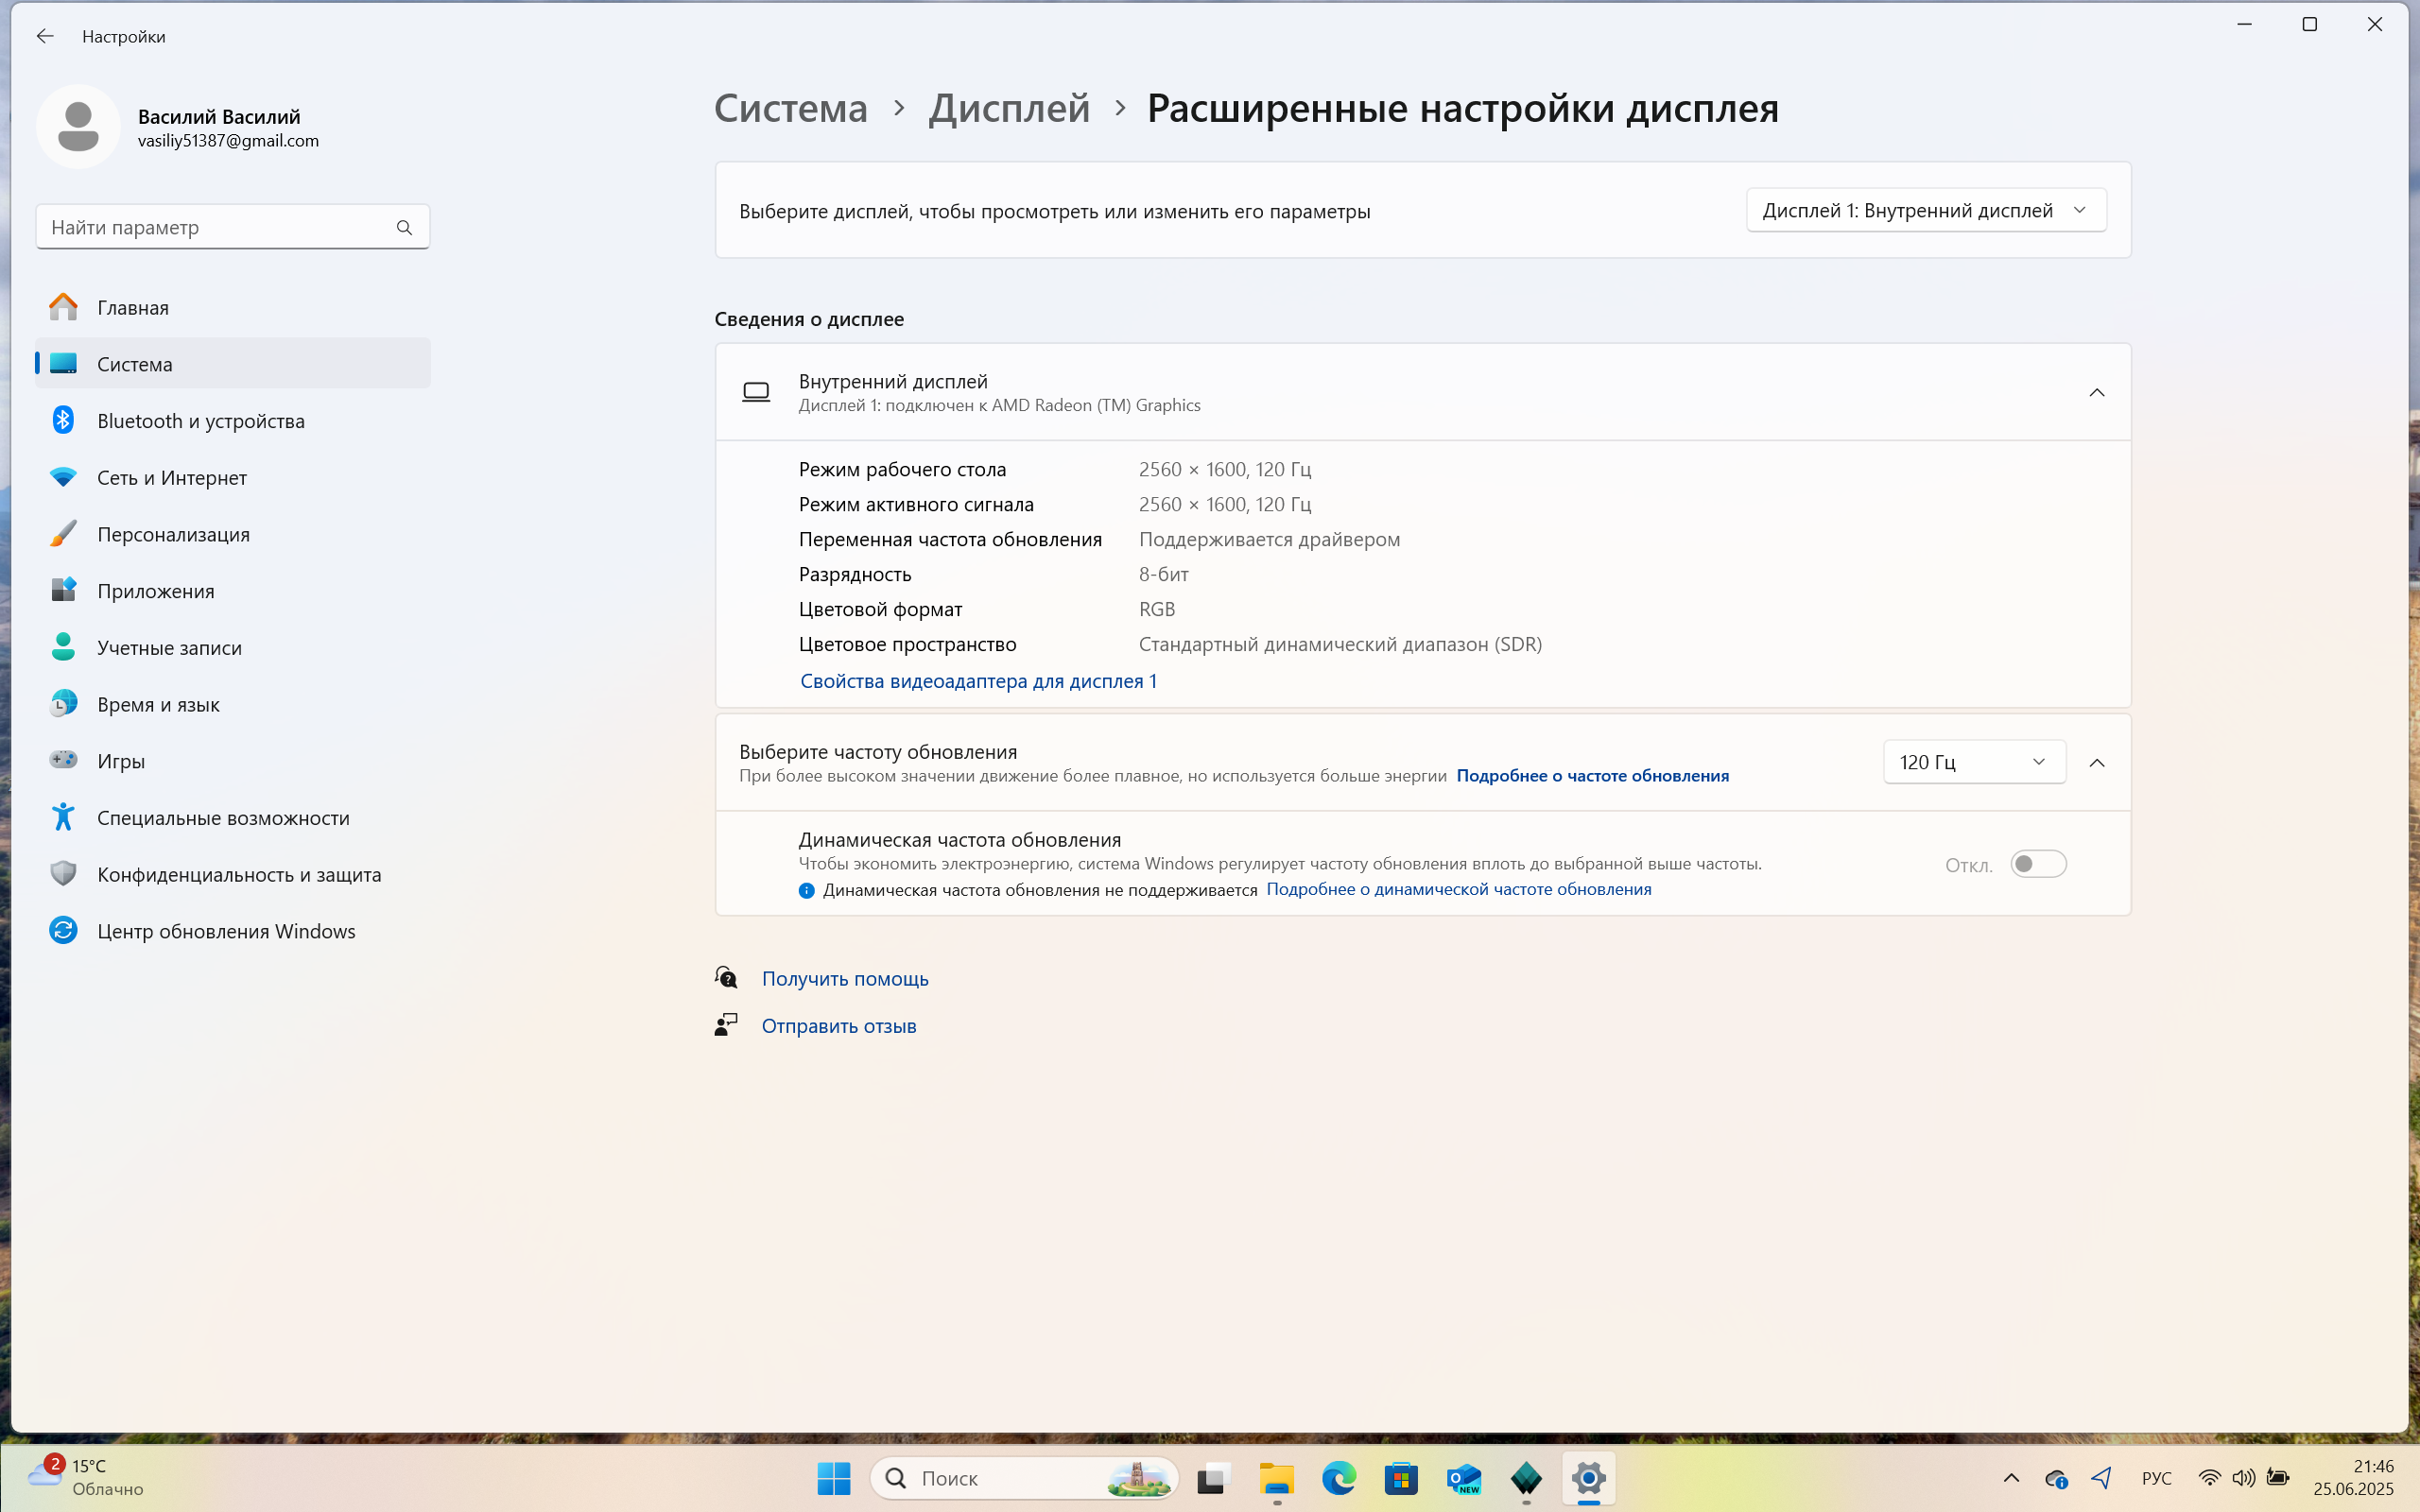Click the email vasiliy51387@gmail.com
This screenshot has width=2420, height=1512.
click(228, 141)
